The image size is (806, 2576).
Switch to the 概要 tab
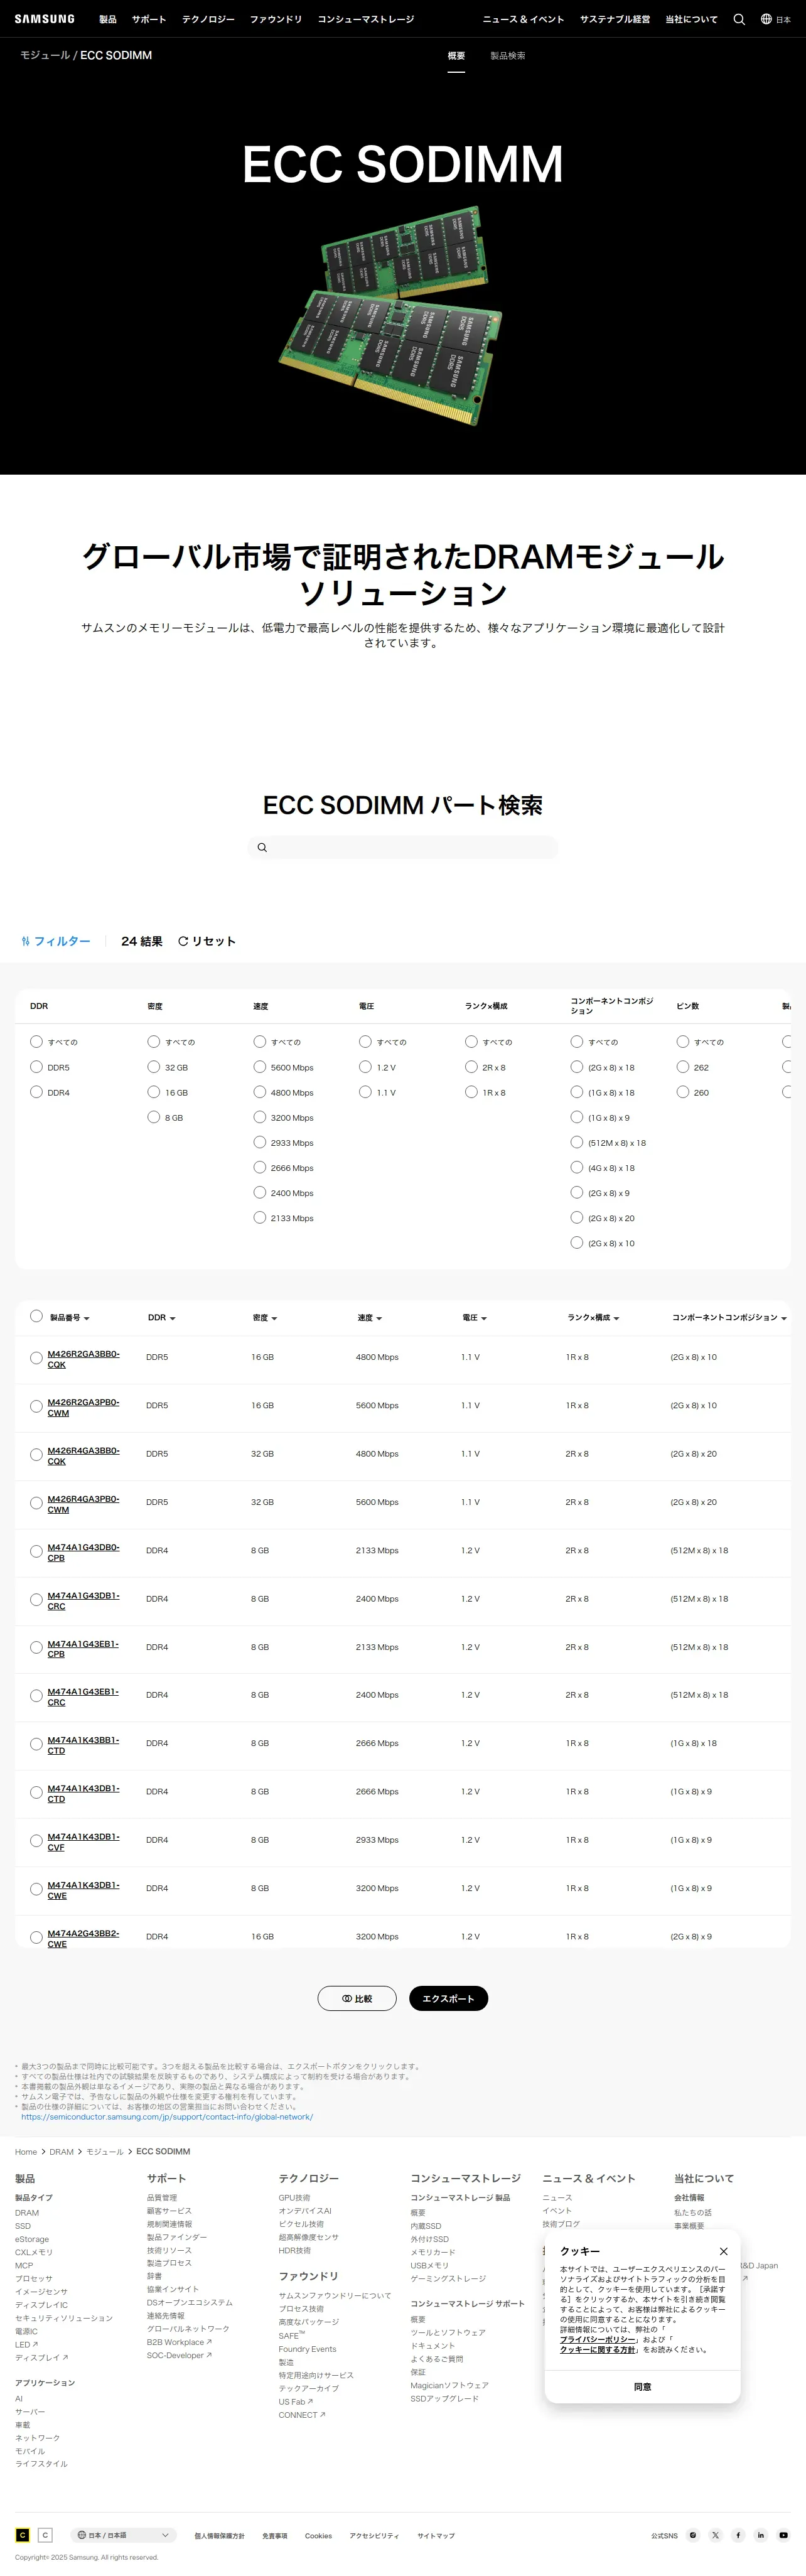tap(456, 56)
